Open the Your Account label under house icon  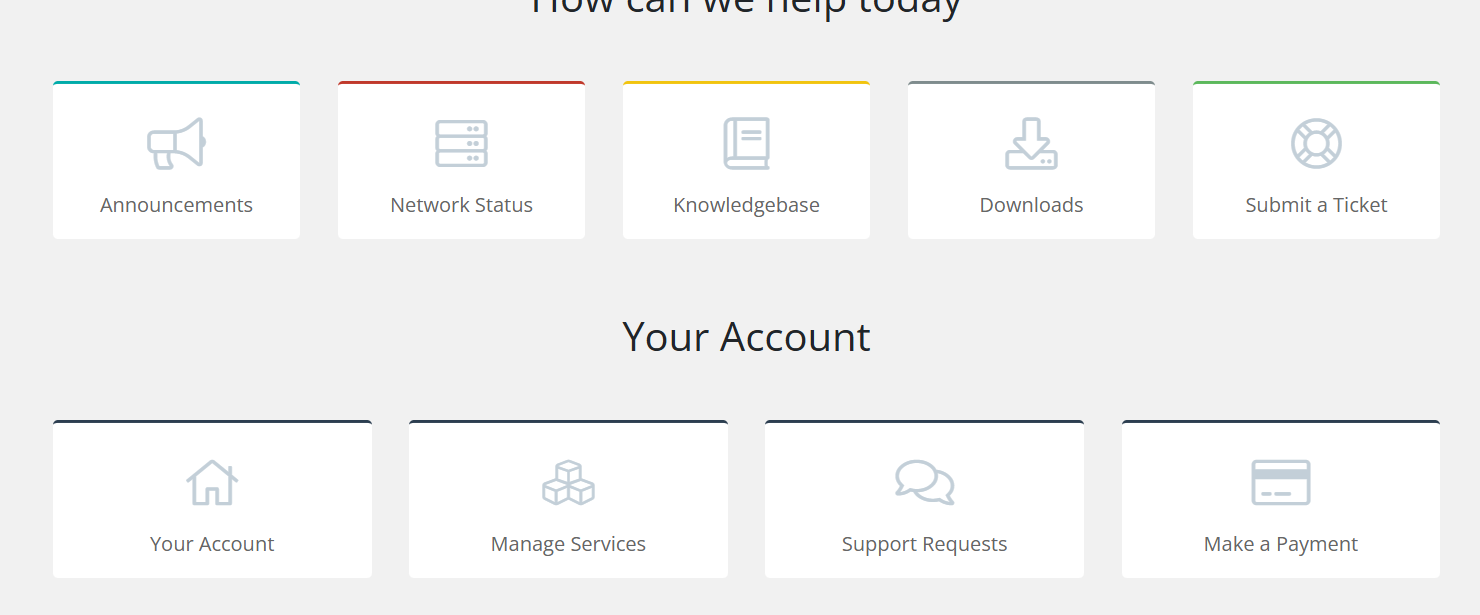[212, 544]
